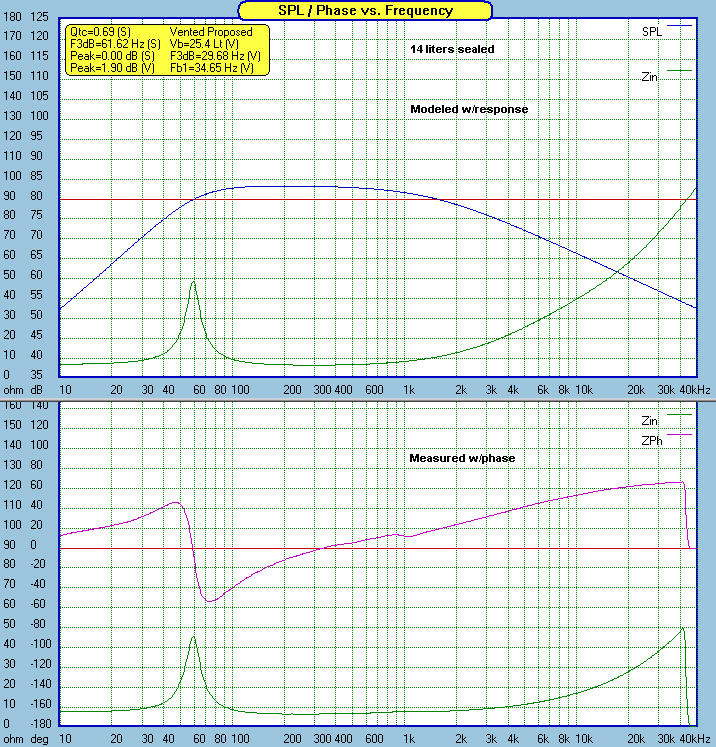Click the green Zin legend line in upper graph

(x=680, y=69)
